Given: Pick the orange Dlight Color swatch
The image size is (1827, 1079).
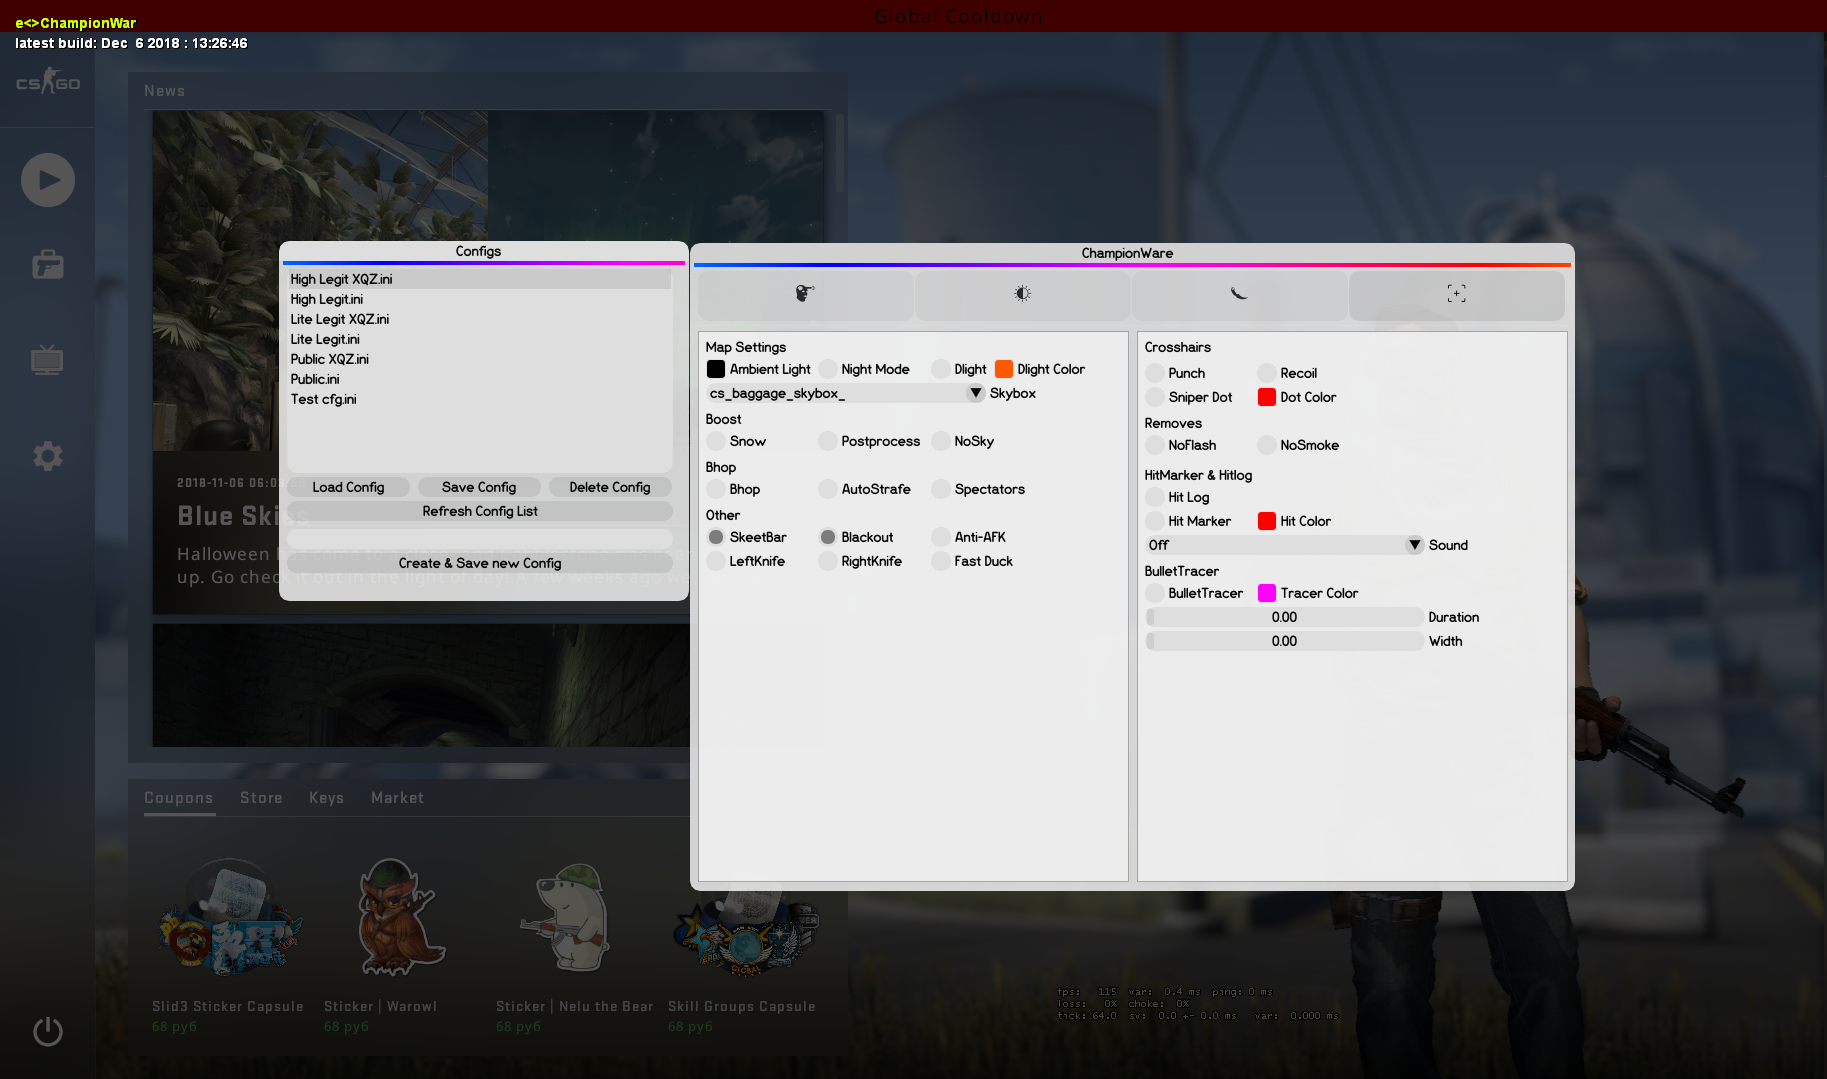Looking at the screenshot, I should 1004,369.
